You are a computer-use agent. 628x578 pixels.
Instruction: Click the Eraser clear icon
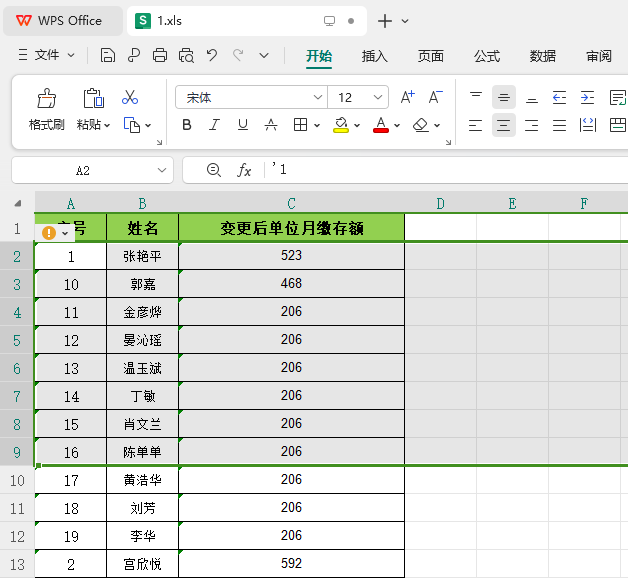coord(421,125)
